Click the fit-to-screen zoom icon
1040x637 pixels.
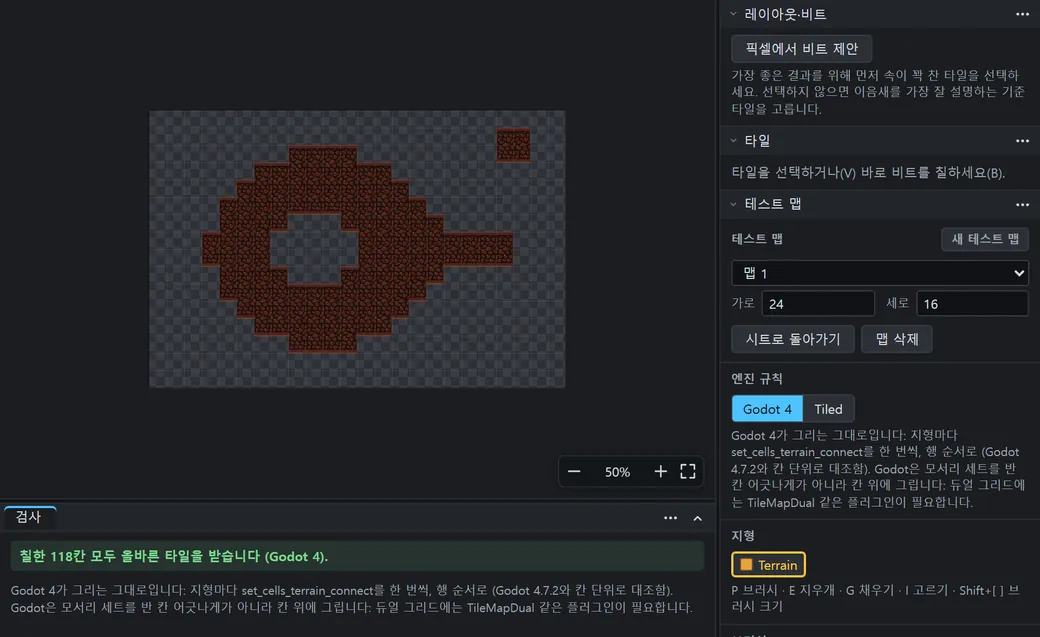688,472
